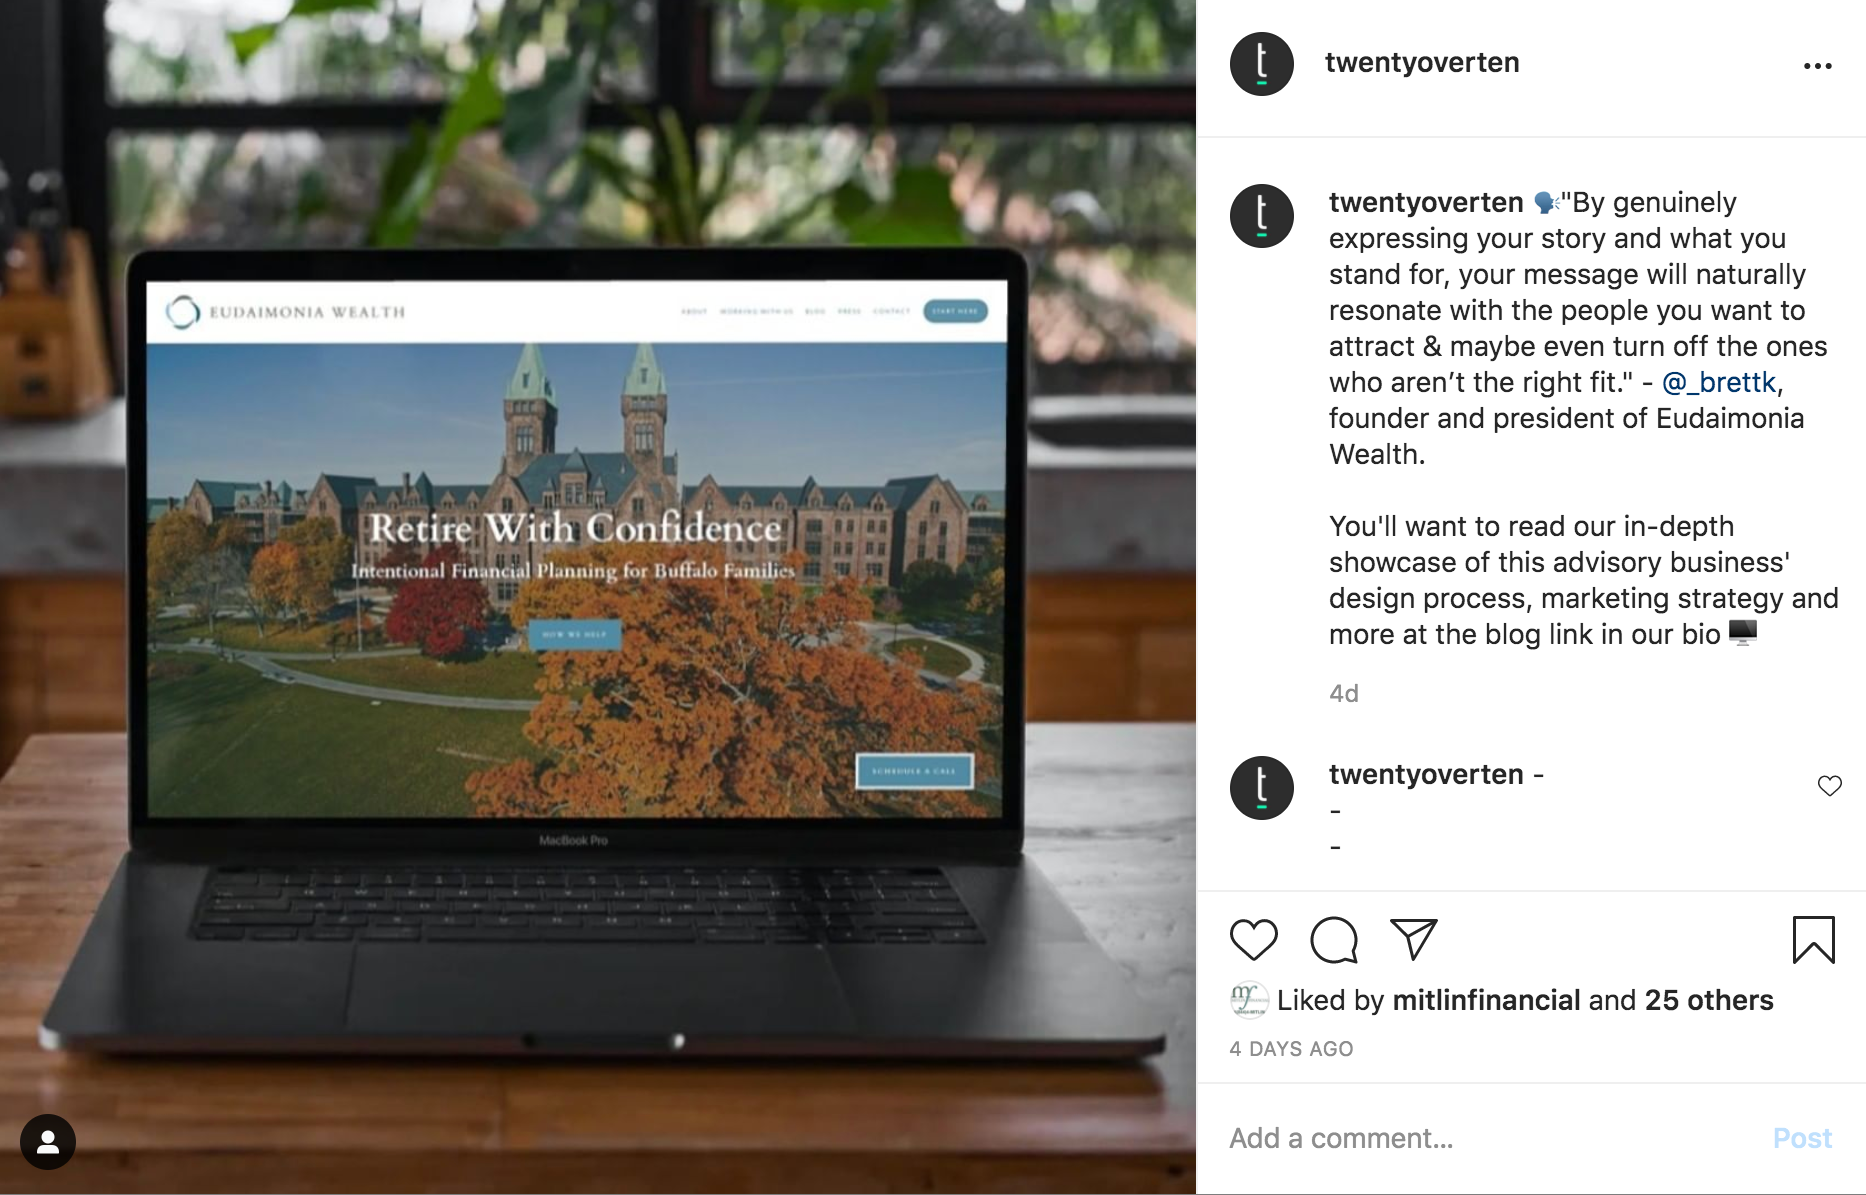Like the post with the heart icon
Screen dimensions: 1866x1195
[1253, 940]
